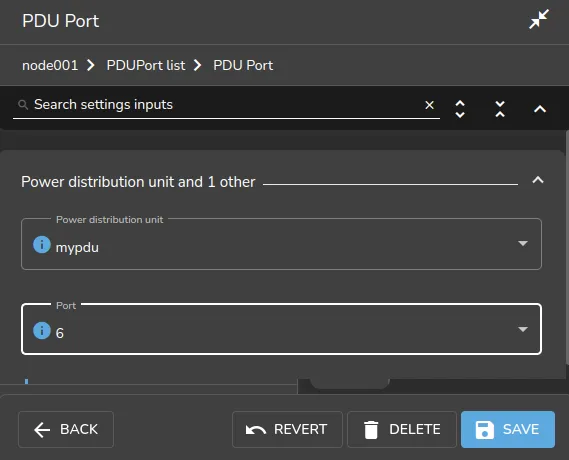
Task: Collapse the PDU Port panel via the shrink icon
Action: click(x=539, y=19)
